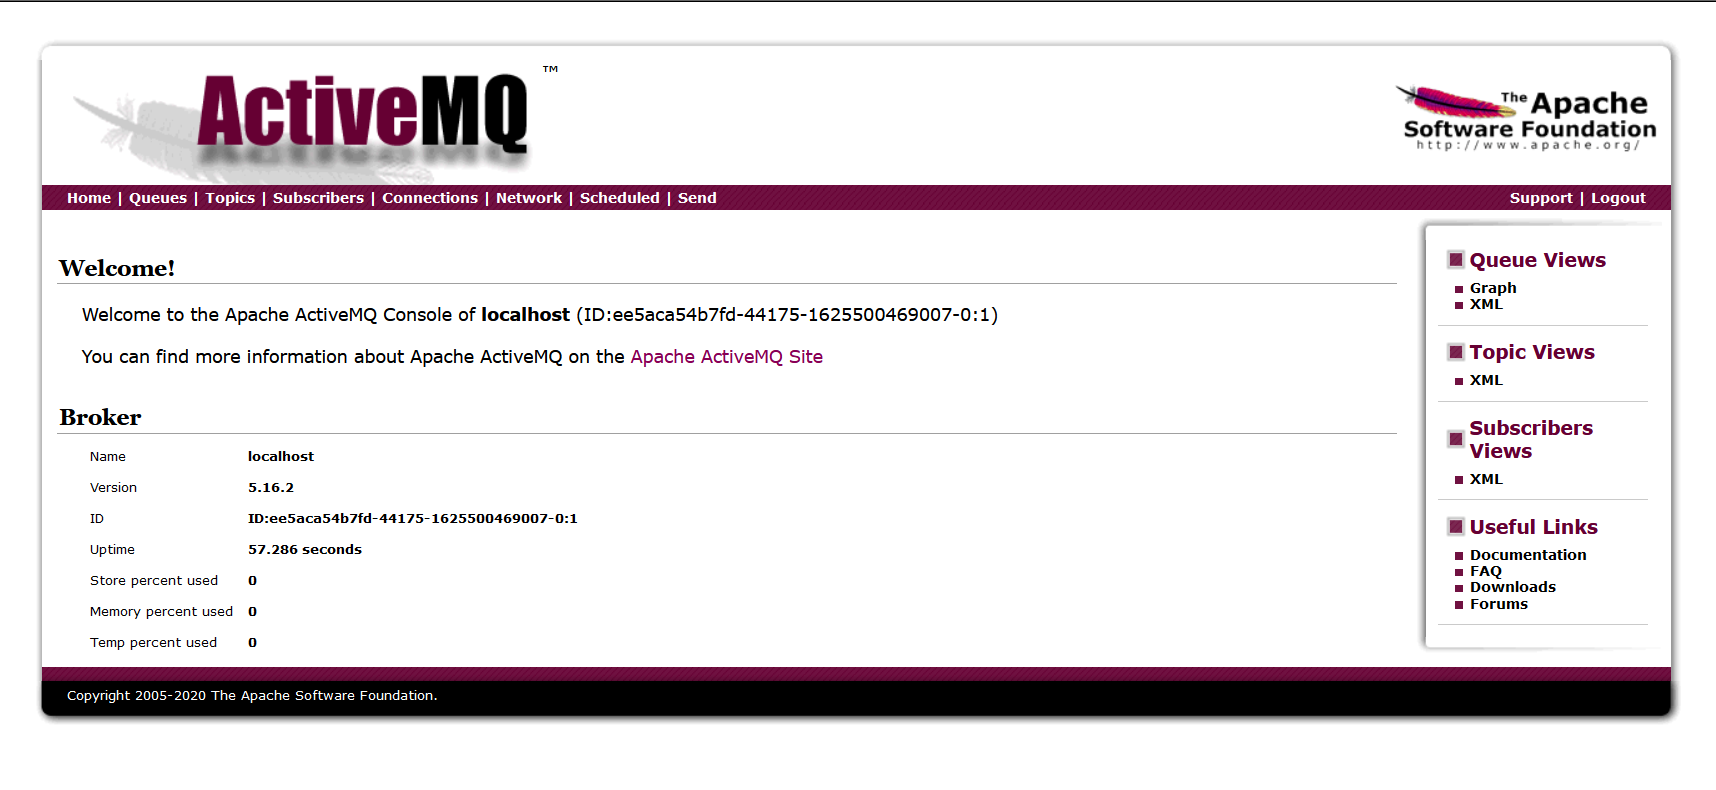Open the Subscribers navigation item
Screen dimensions: 1716x790
click(318, 198)
